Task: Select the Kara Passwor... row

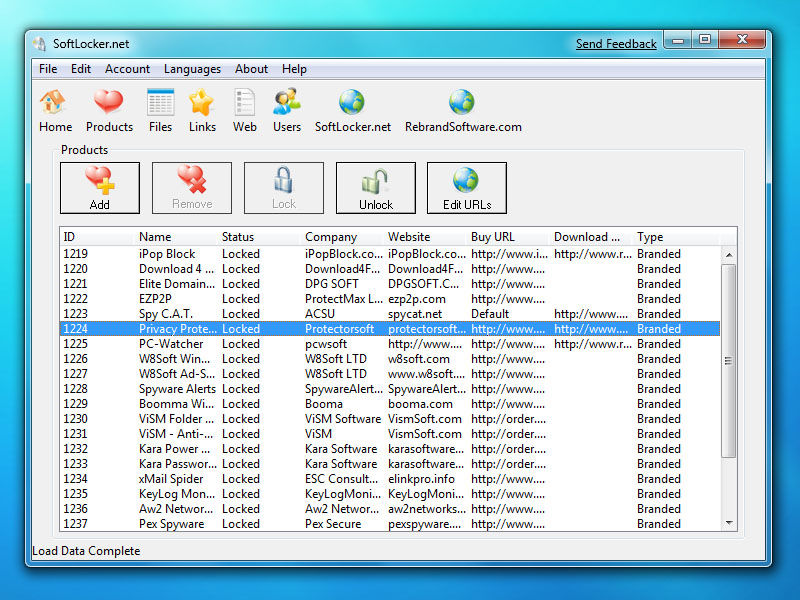Action: pyautogui.click(x=390, y=464)
